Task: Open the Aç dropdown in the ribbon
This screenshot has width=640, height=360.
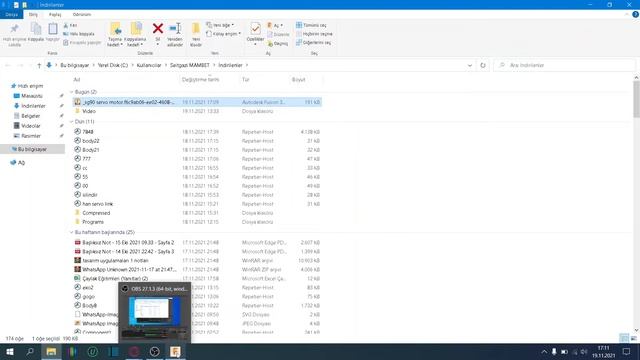Action: [275, 25]
